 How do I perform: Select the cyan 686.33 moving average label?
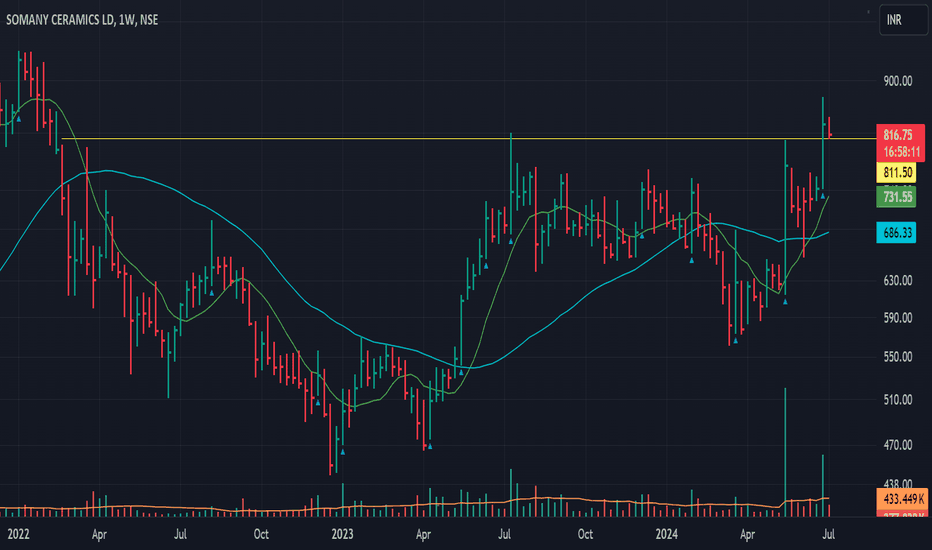pyautogui.click(x=896, y=232)
